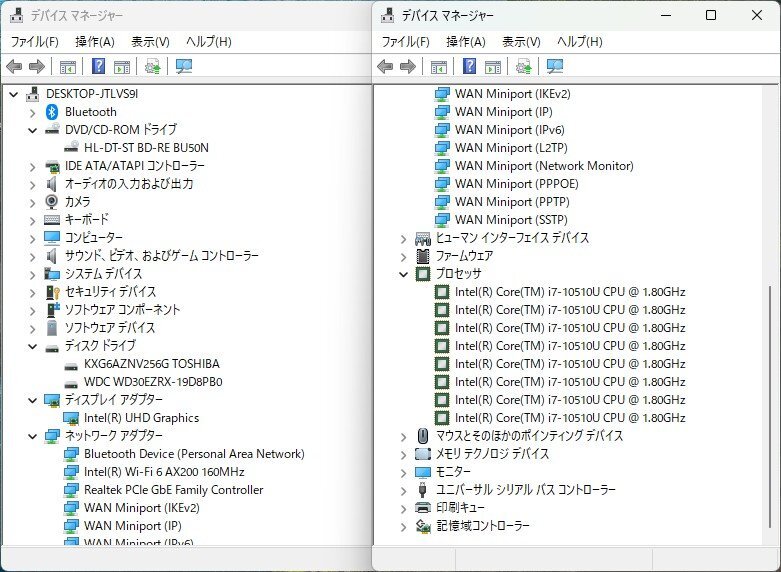
Task: Click Help icon in left window toolbar
Action: 99,66
